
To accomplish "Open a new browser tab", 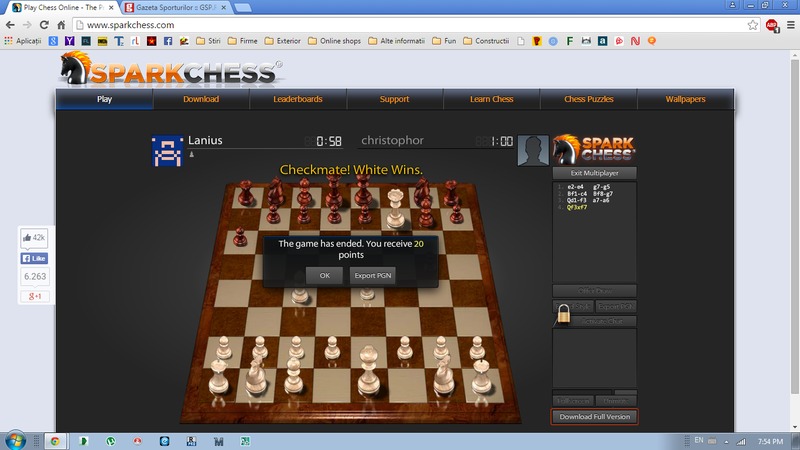I will pos(243,8).
